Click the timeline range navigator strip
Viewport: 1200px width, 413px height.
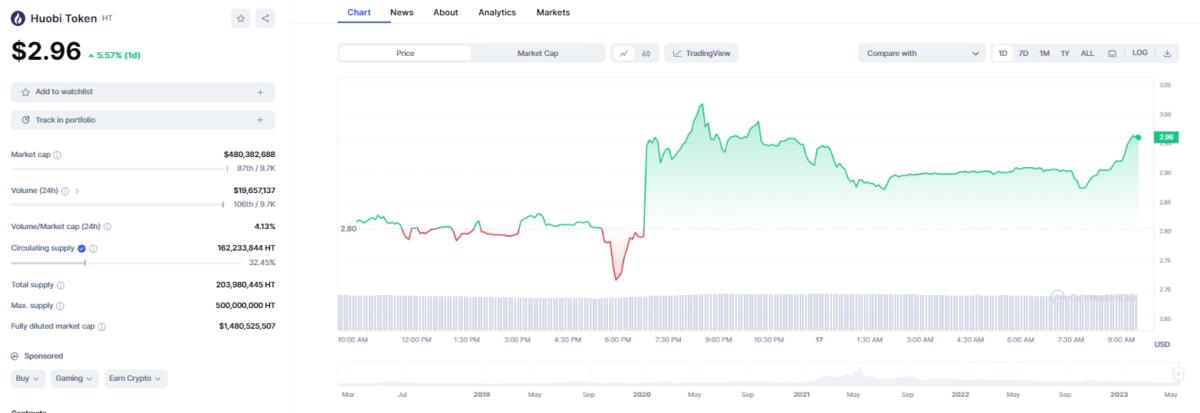pos(757,373)
